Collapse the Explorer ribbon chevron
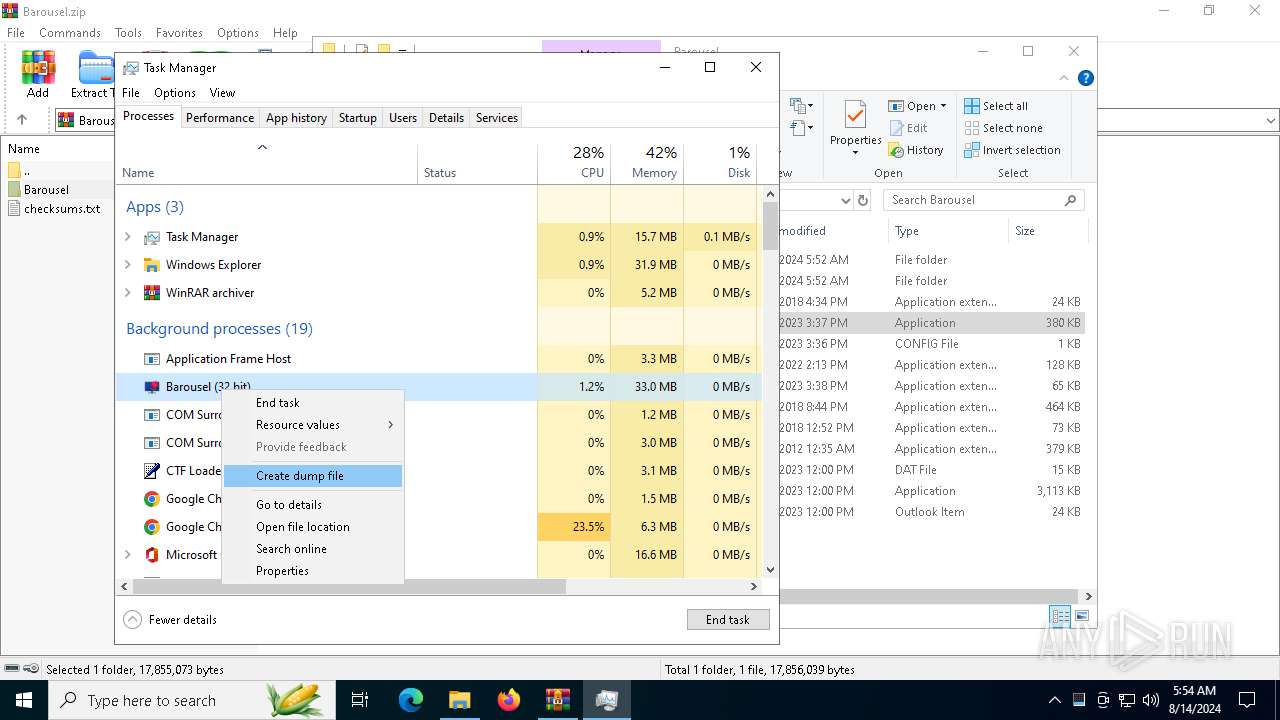This screenshot has height=720, width=1280. click(x=1065, y=78)
